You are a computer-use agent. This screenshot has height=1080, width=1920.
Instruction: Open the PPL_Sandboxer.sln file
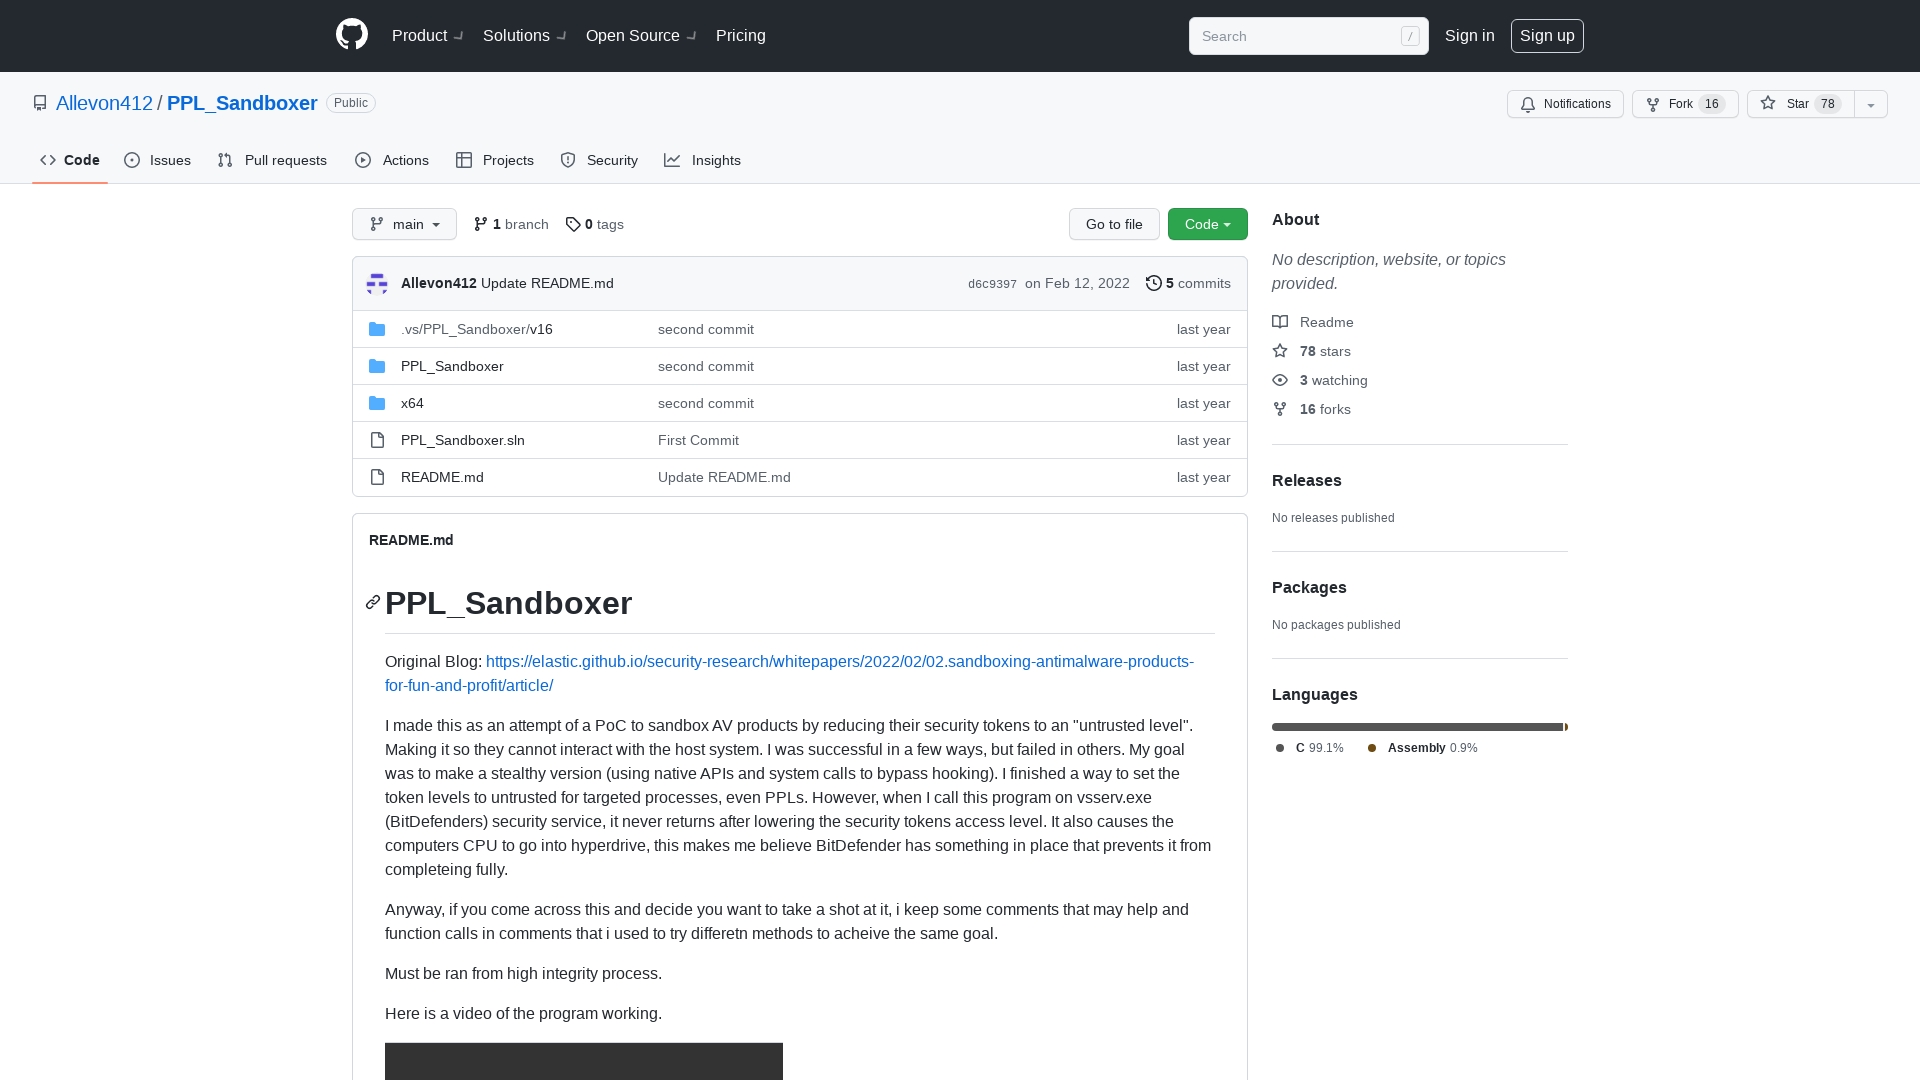click(463, 440)
